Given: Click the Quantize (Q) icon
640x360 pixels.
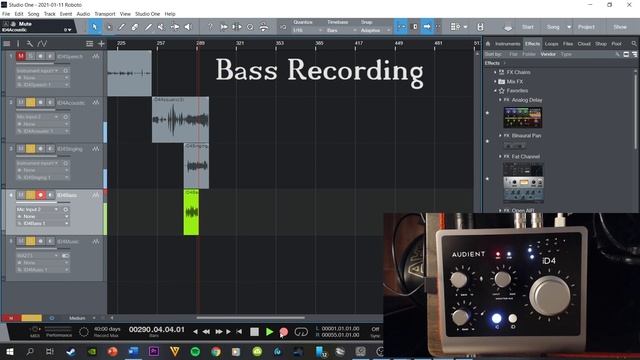Looking at the screenshot, I should tap(250, 27).
